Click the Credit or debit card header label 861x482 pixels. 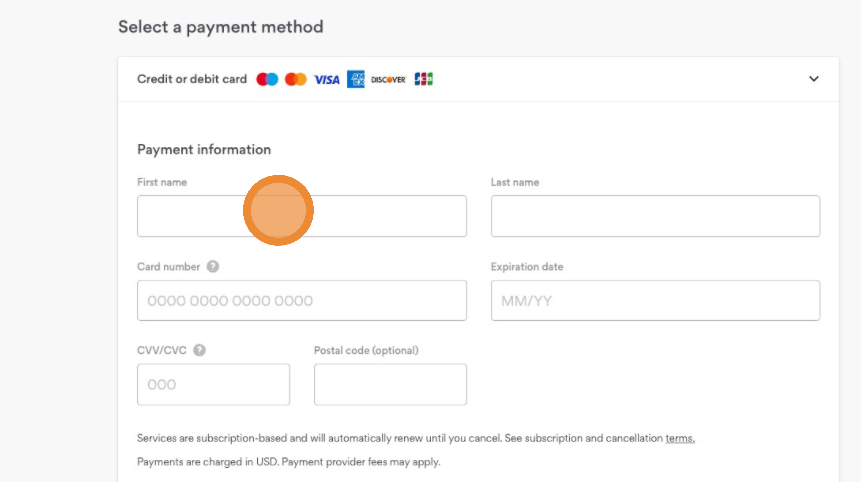click(x=192, y=79)
